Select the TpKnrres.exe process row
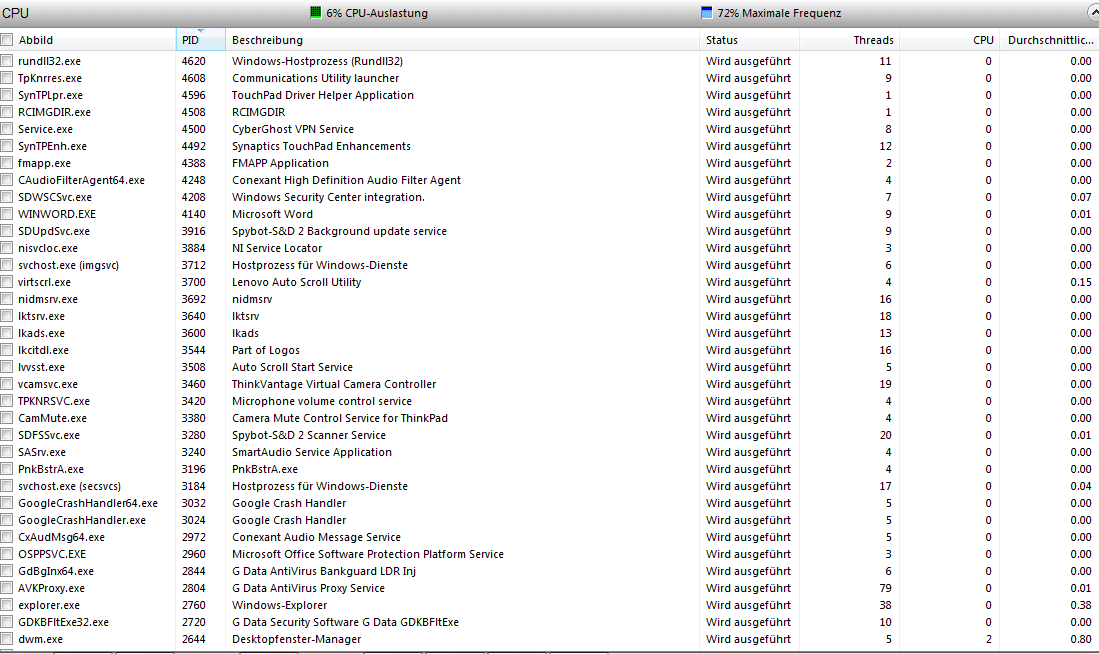This screenshot has height=654, width=1099. coord(550,78)
